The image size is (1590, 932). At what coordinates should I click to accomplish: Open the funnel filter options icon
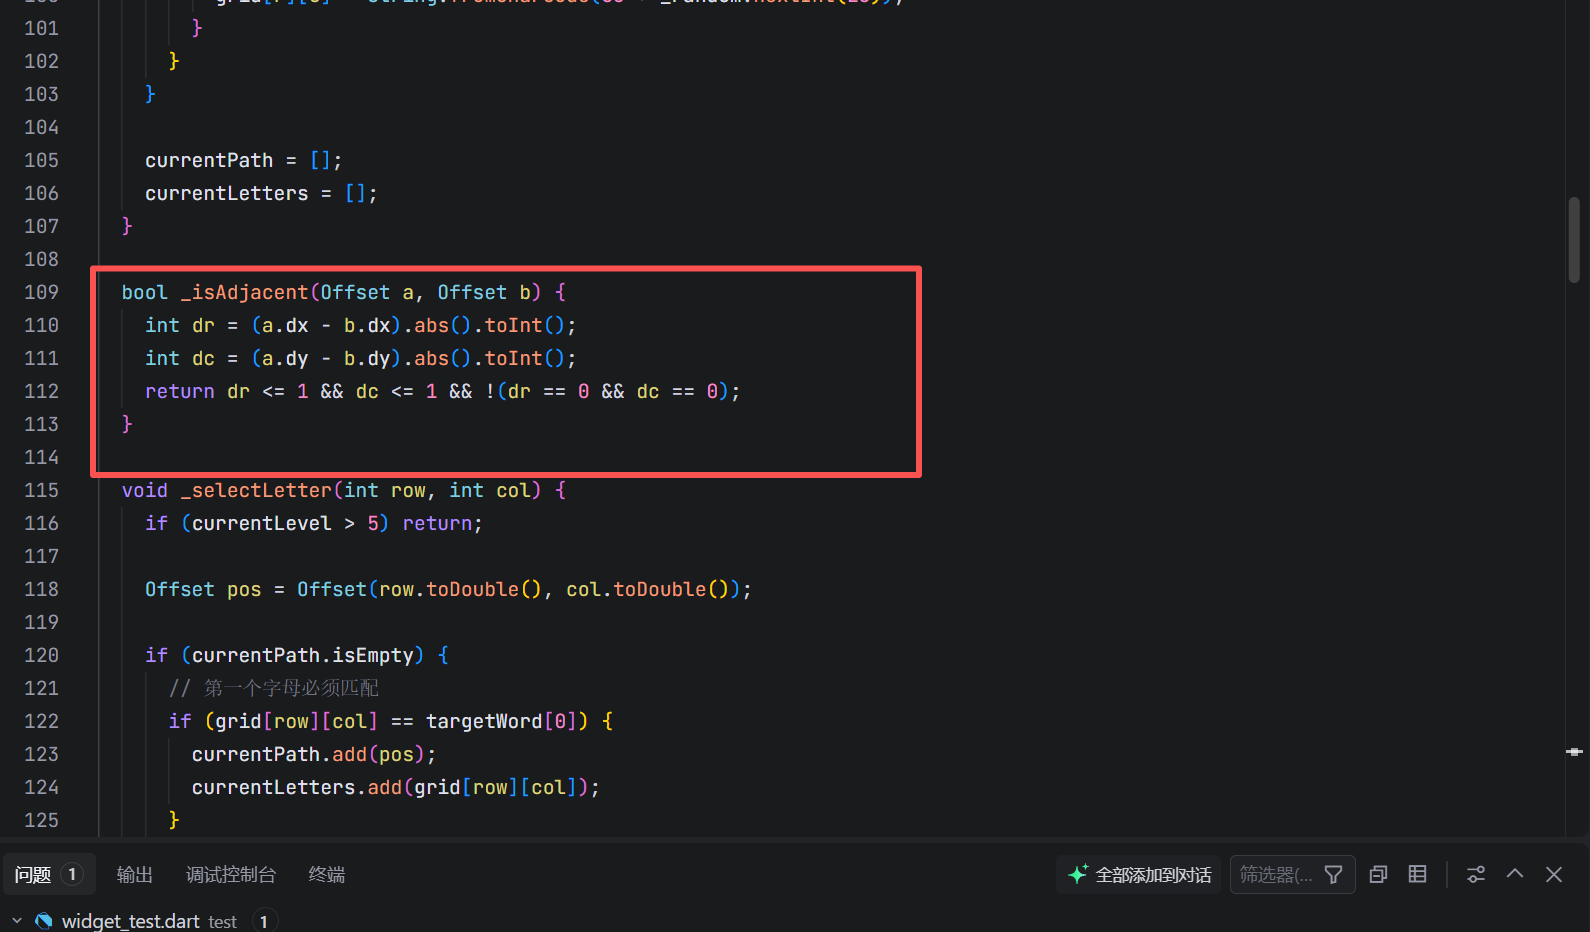[x=1333, y=875]
